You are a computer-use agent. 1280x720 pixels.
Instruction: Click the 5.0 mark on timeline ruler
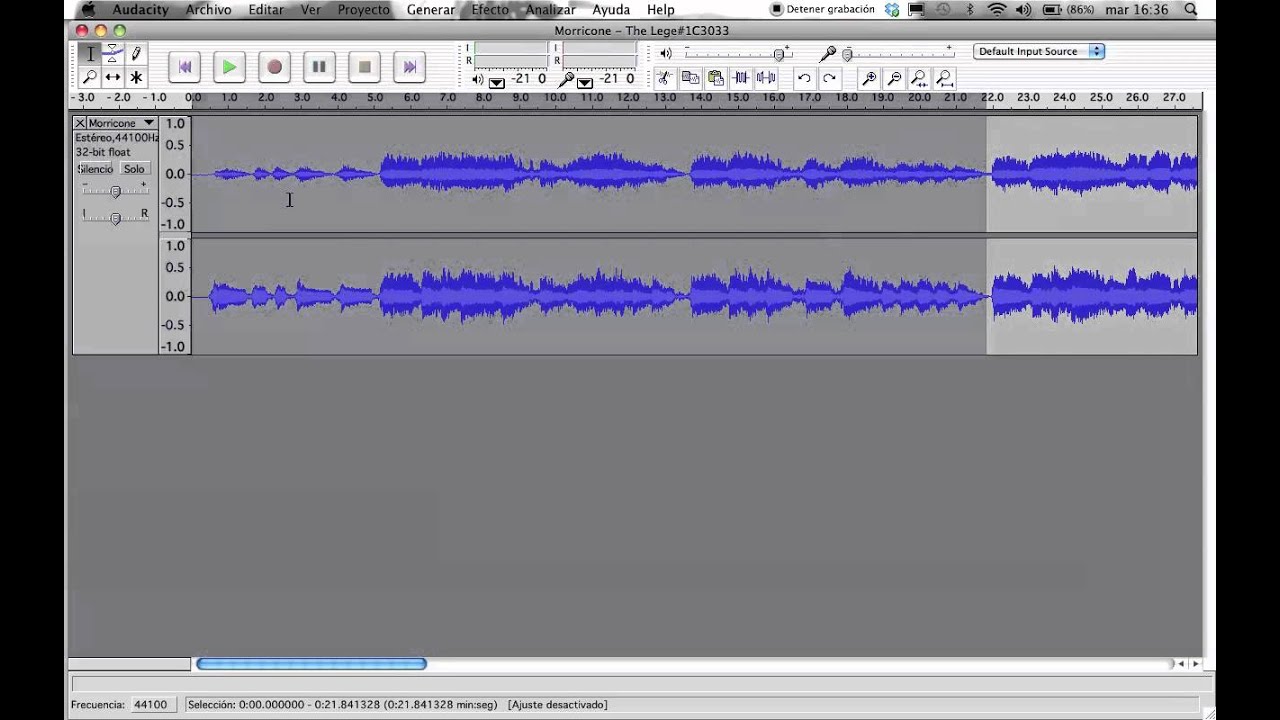pos(375,98)
